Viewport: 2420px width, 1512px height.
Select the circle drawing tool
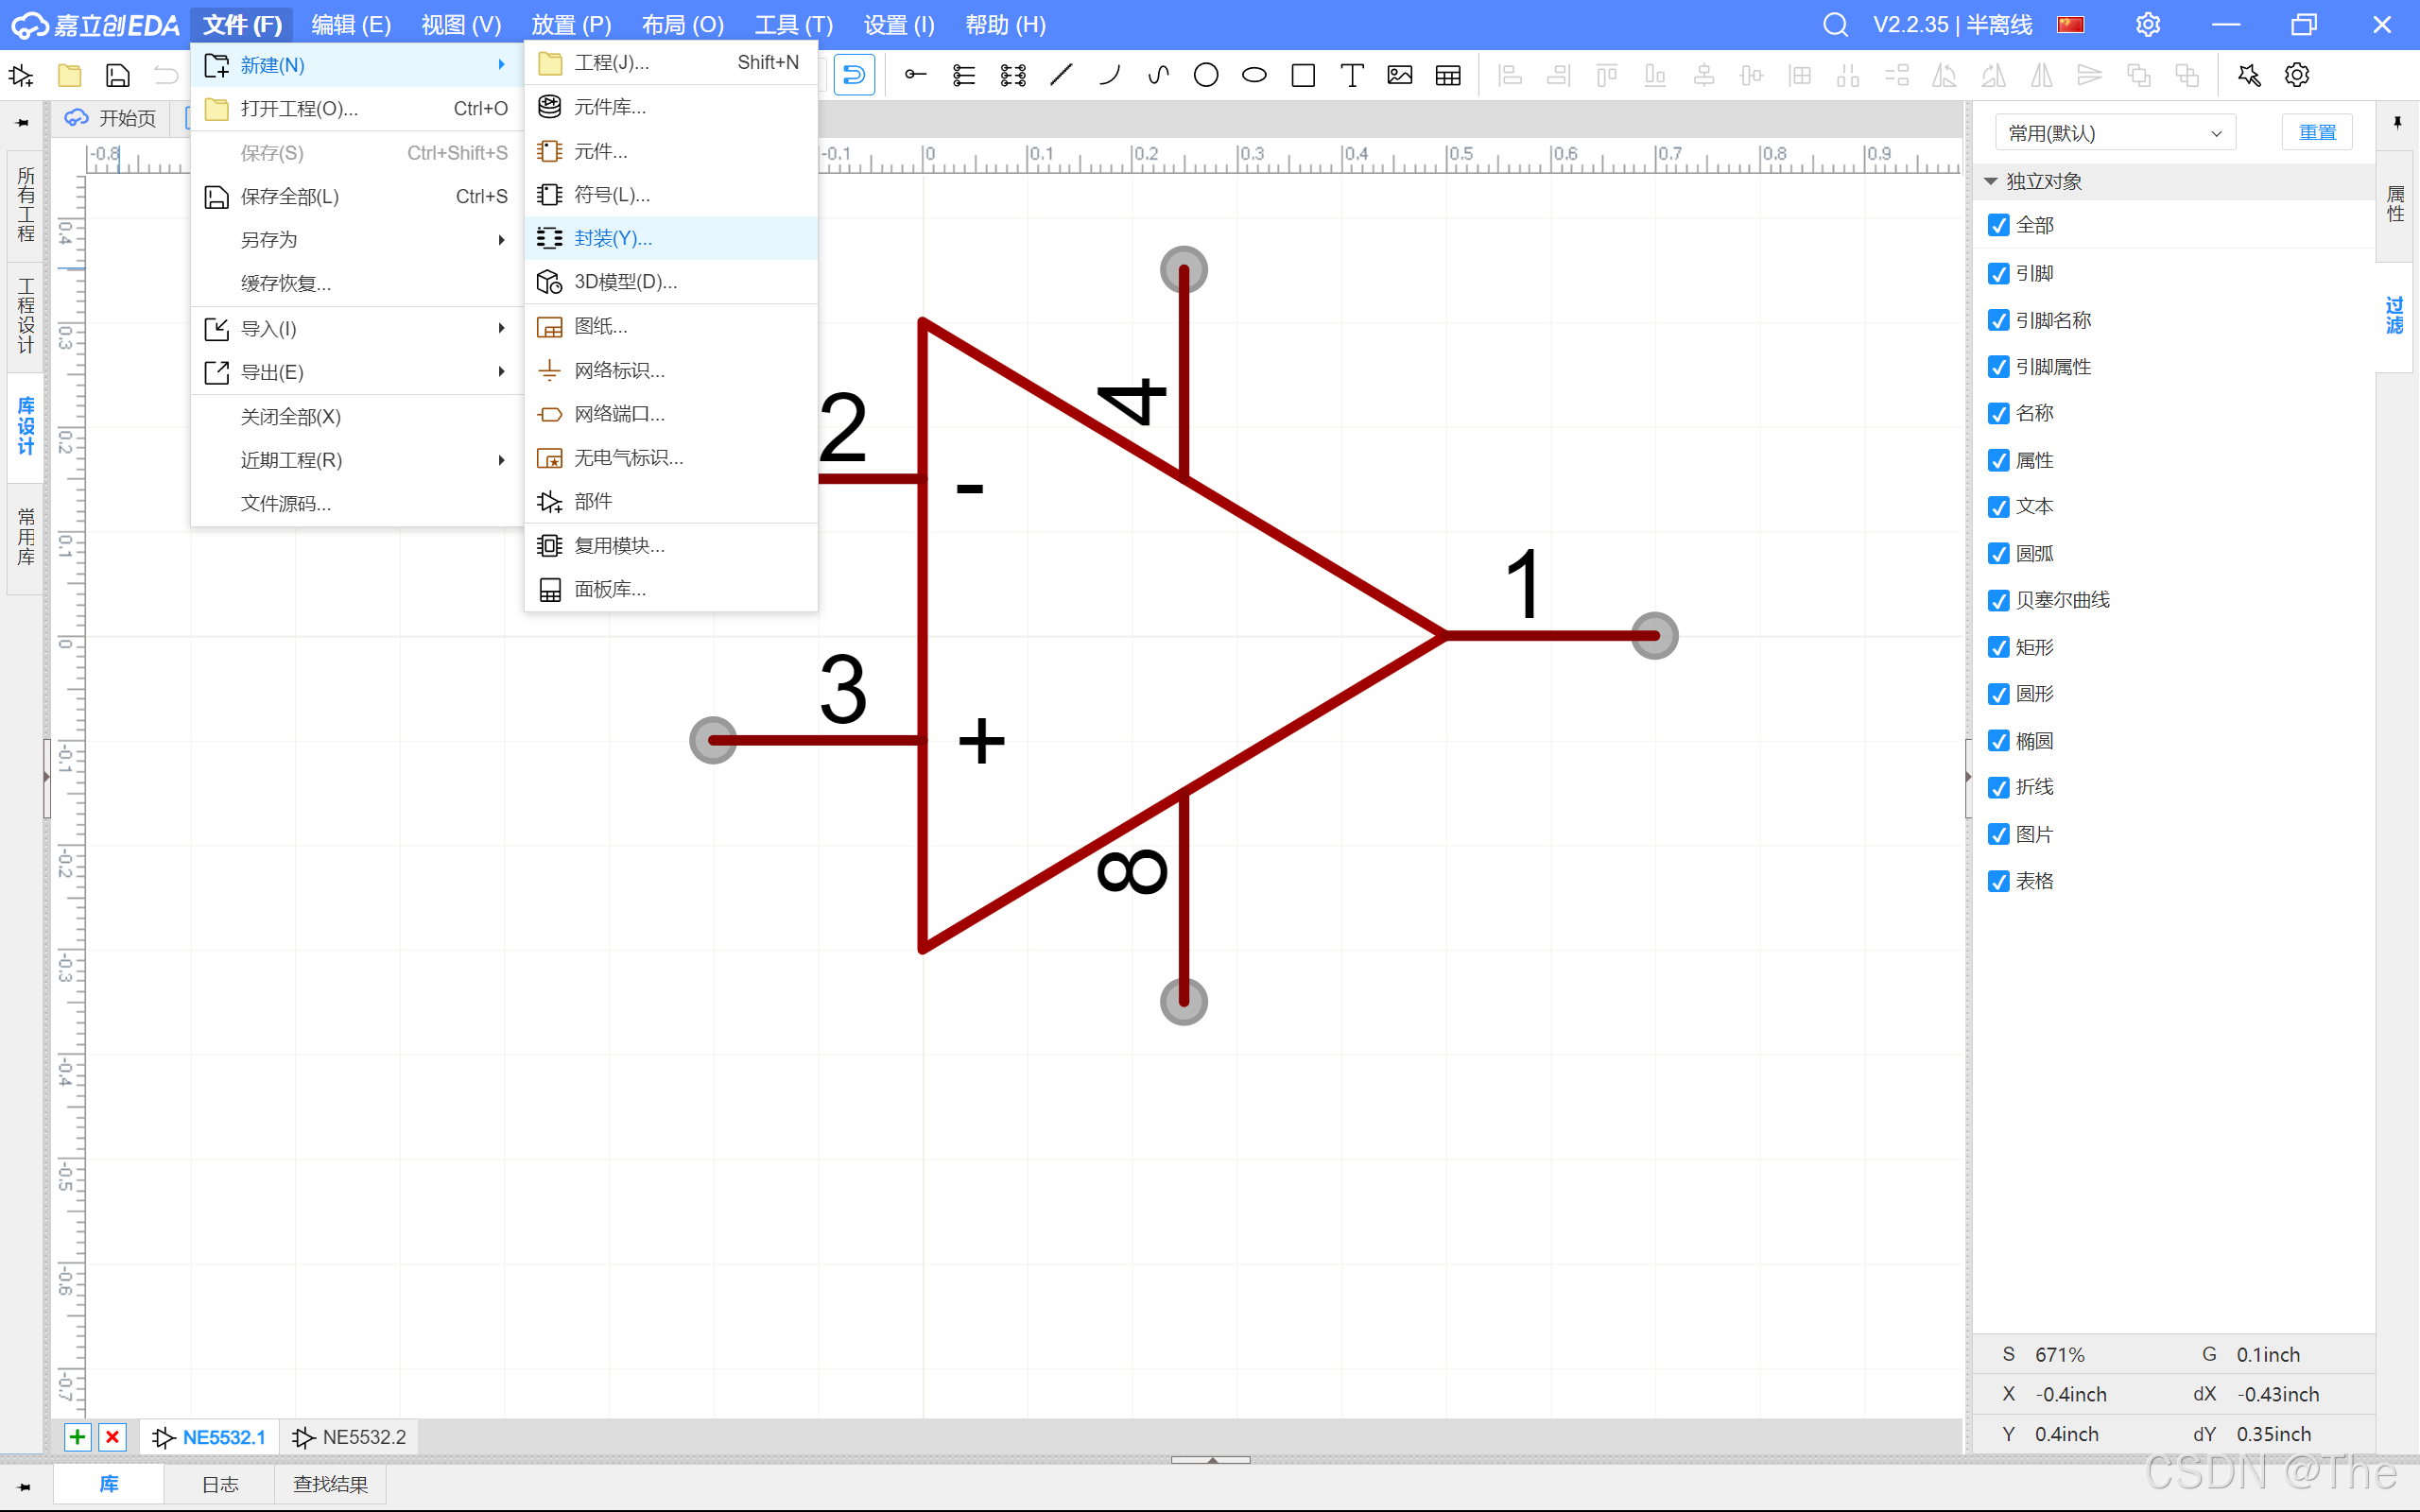tap(1206, 75)
